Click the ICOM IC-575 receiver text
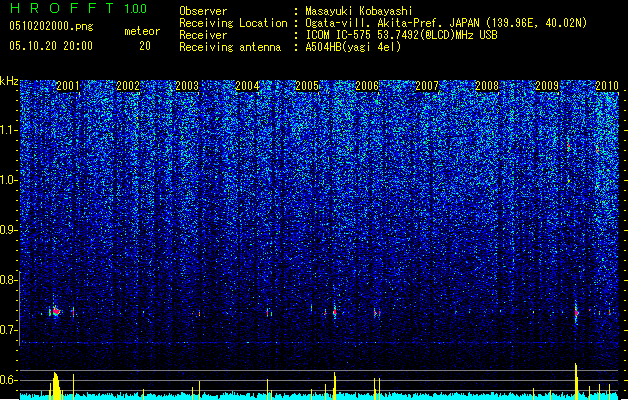This screenshot has width=629, height=400. (401, 35)
